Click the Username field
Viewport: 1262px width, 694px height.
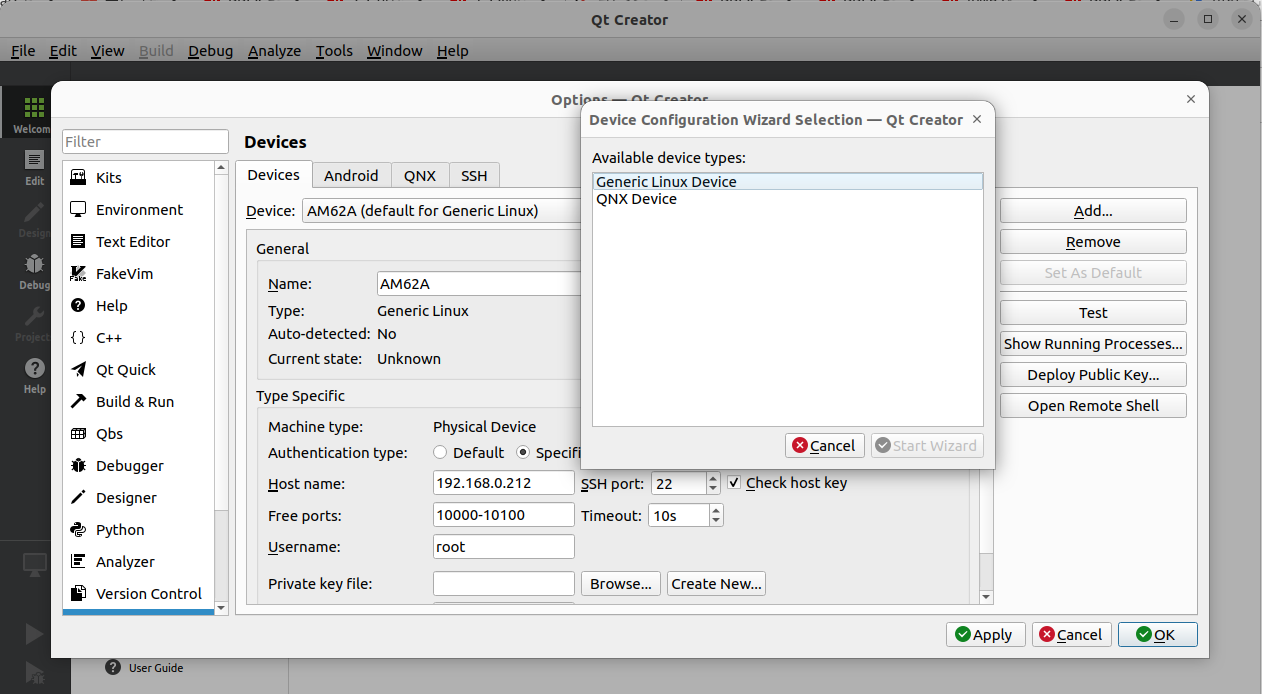coord(504,547)
